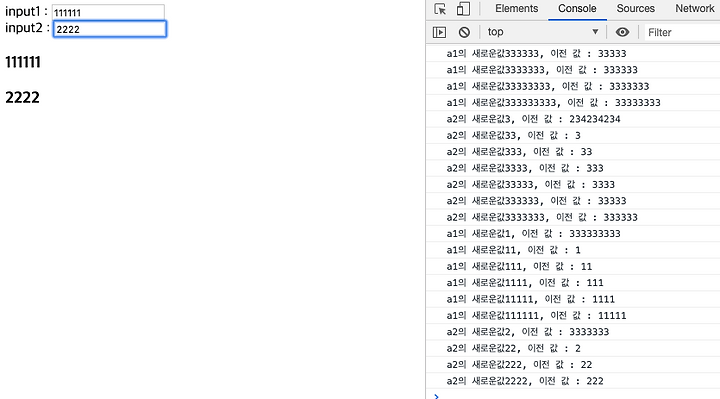The height and width of the screenshot is (399, 720).
Task: Switch to the Network tab
Action: click(x=695, y=9)
